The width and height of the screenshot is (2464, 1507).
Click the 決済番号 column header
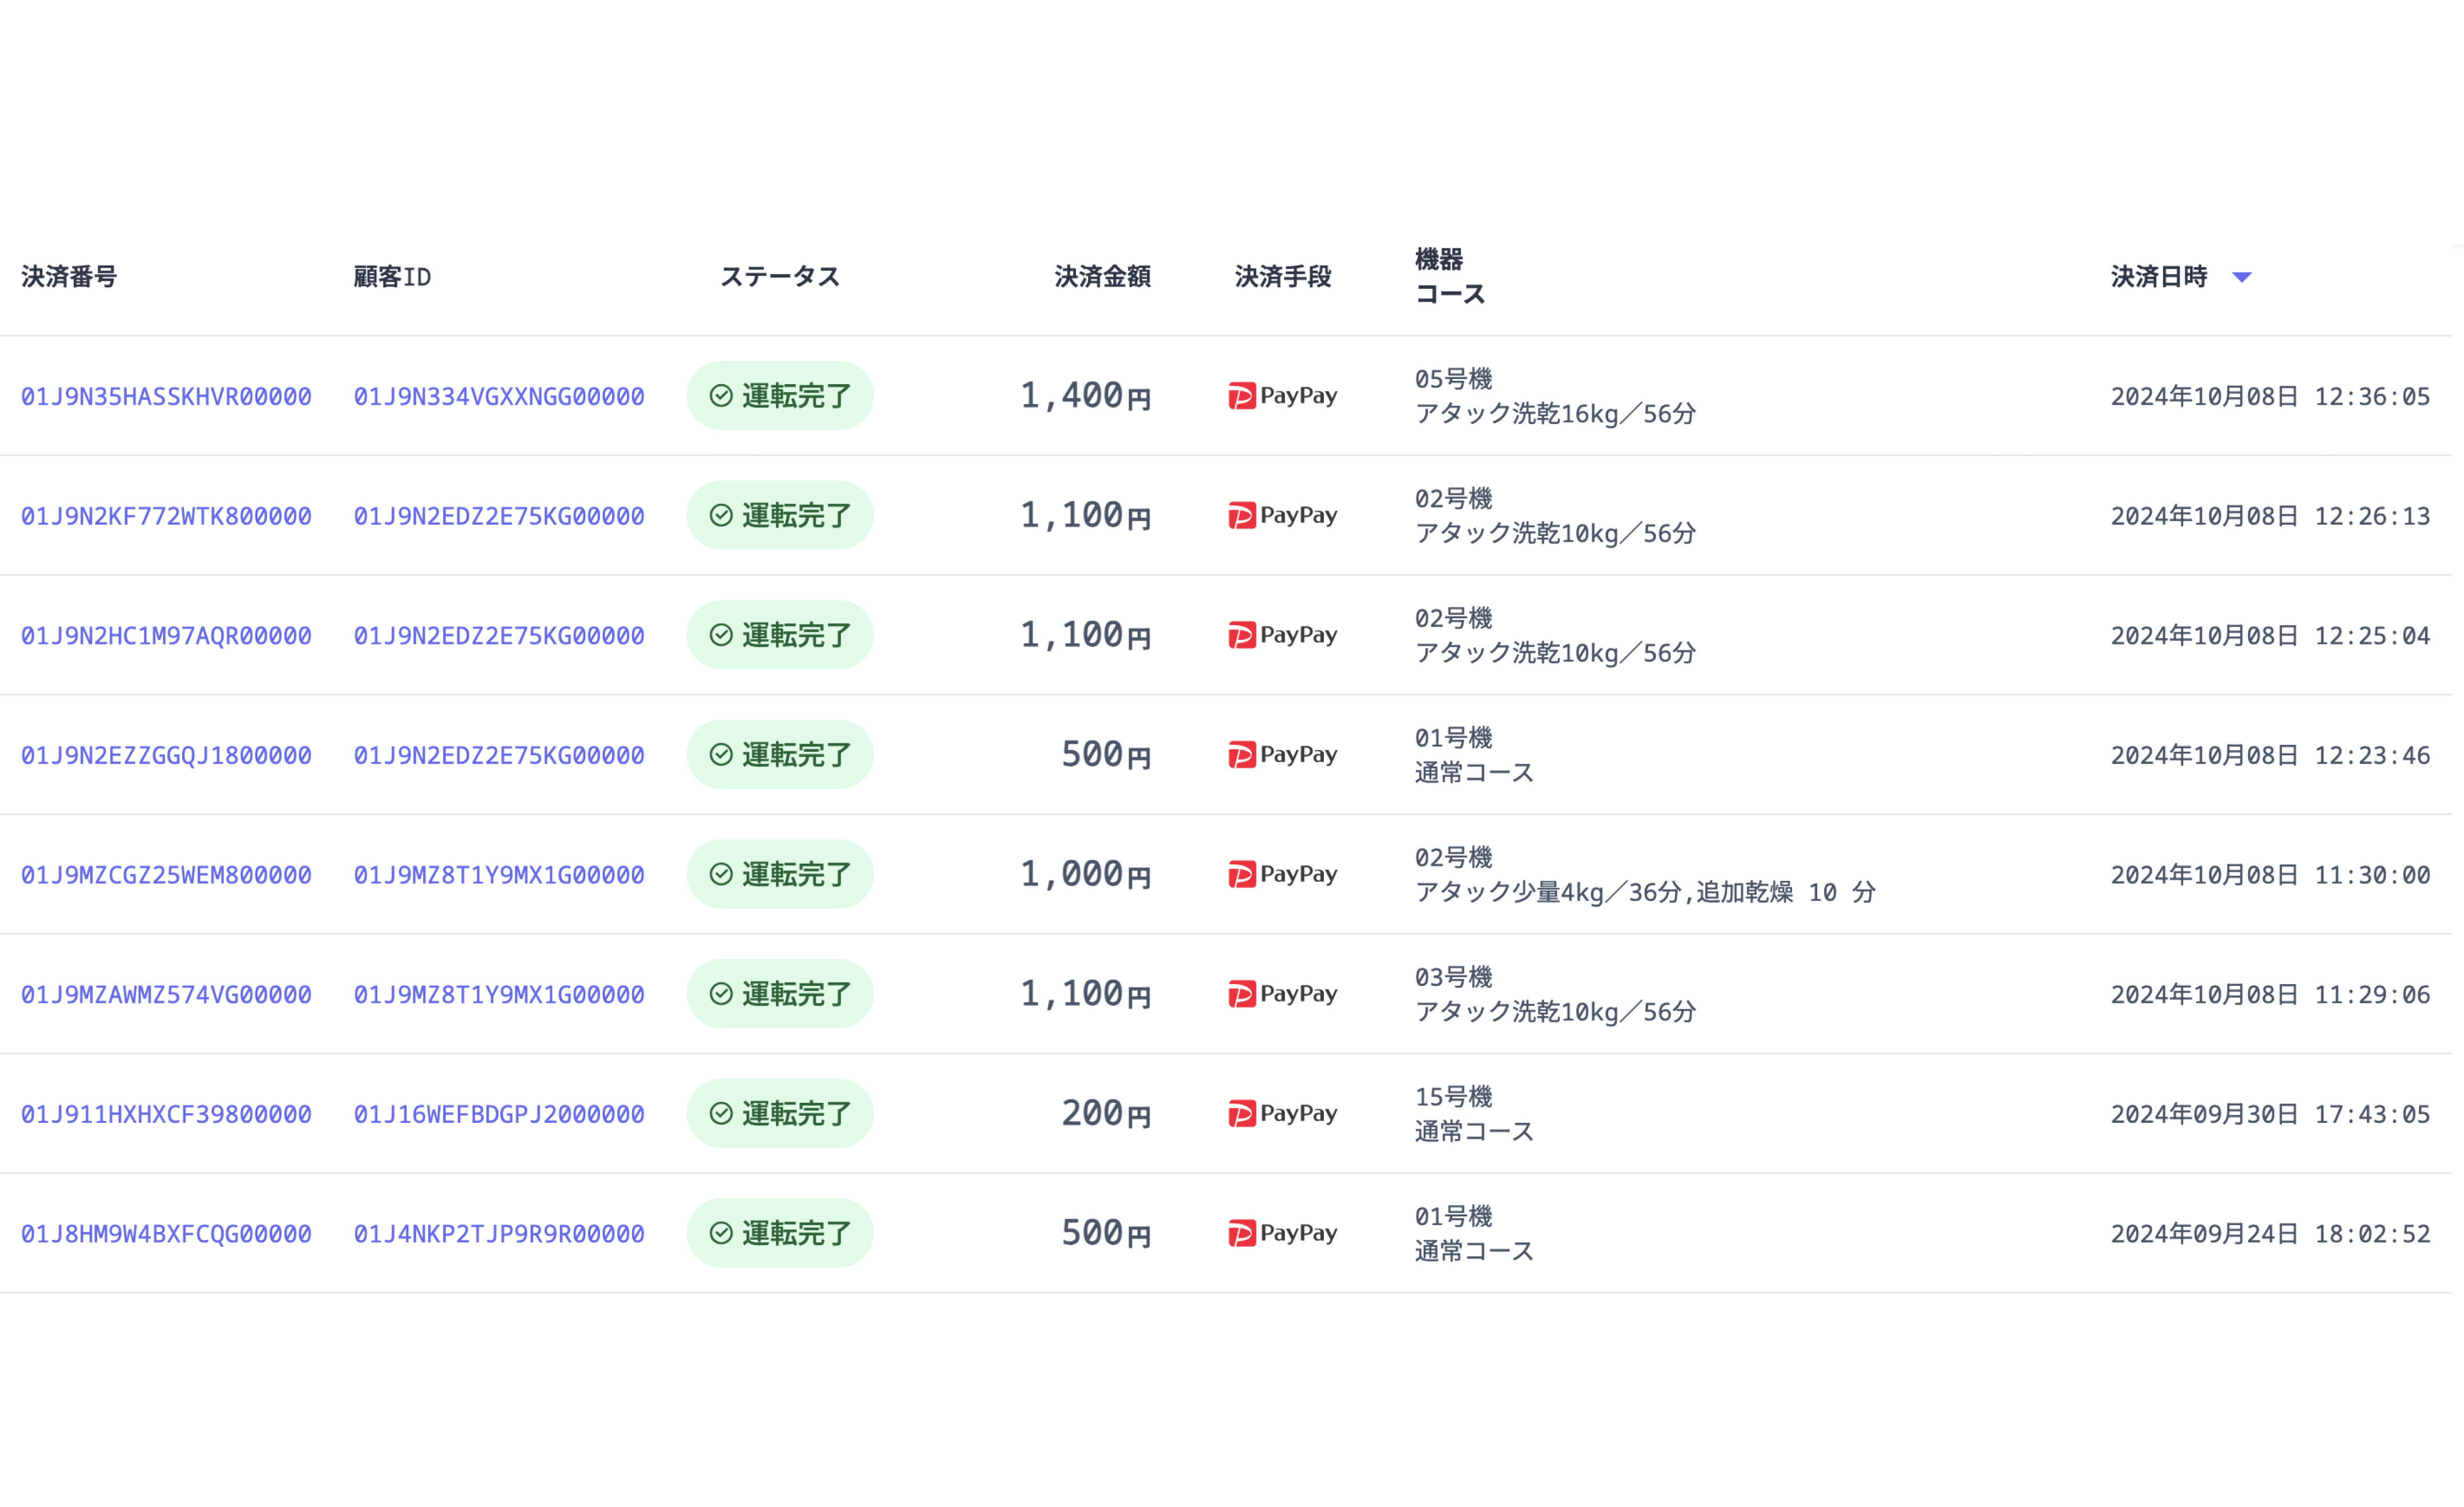68,278
